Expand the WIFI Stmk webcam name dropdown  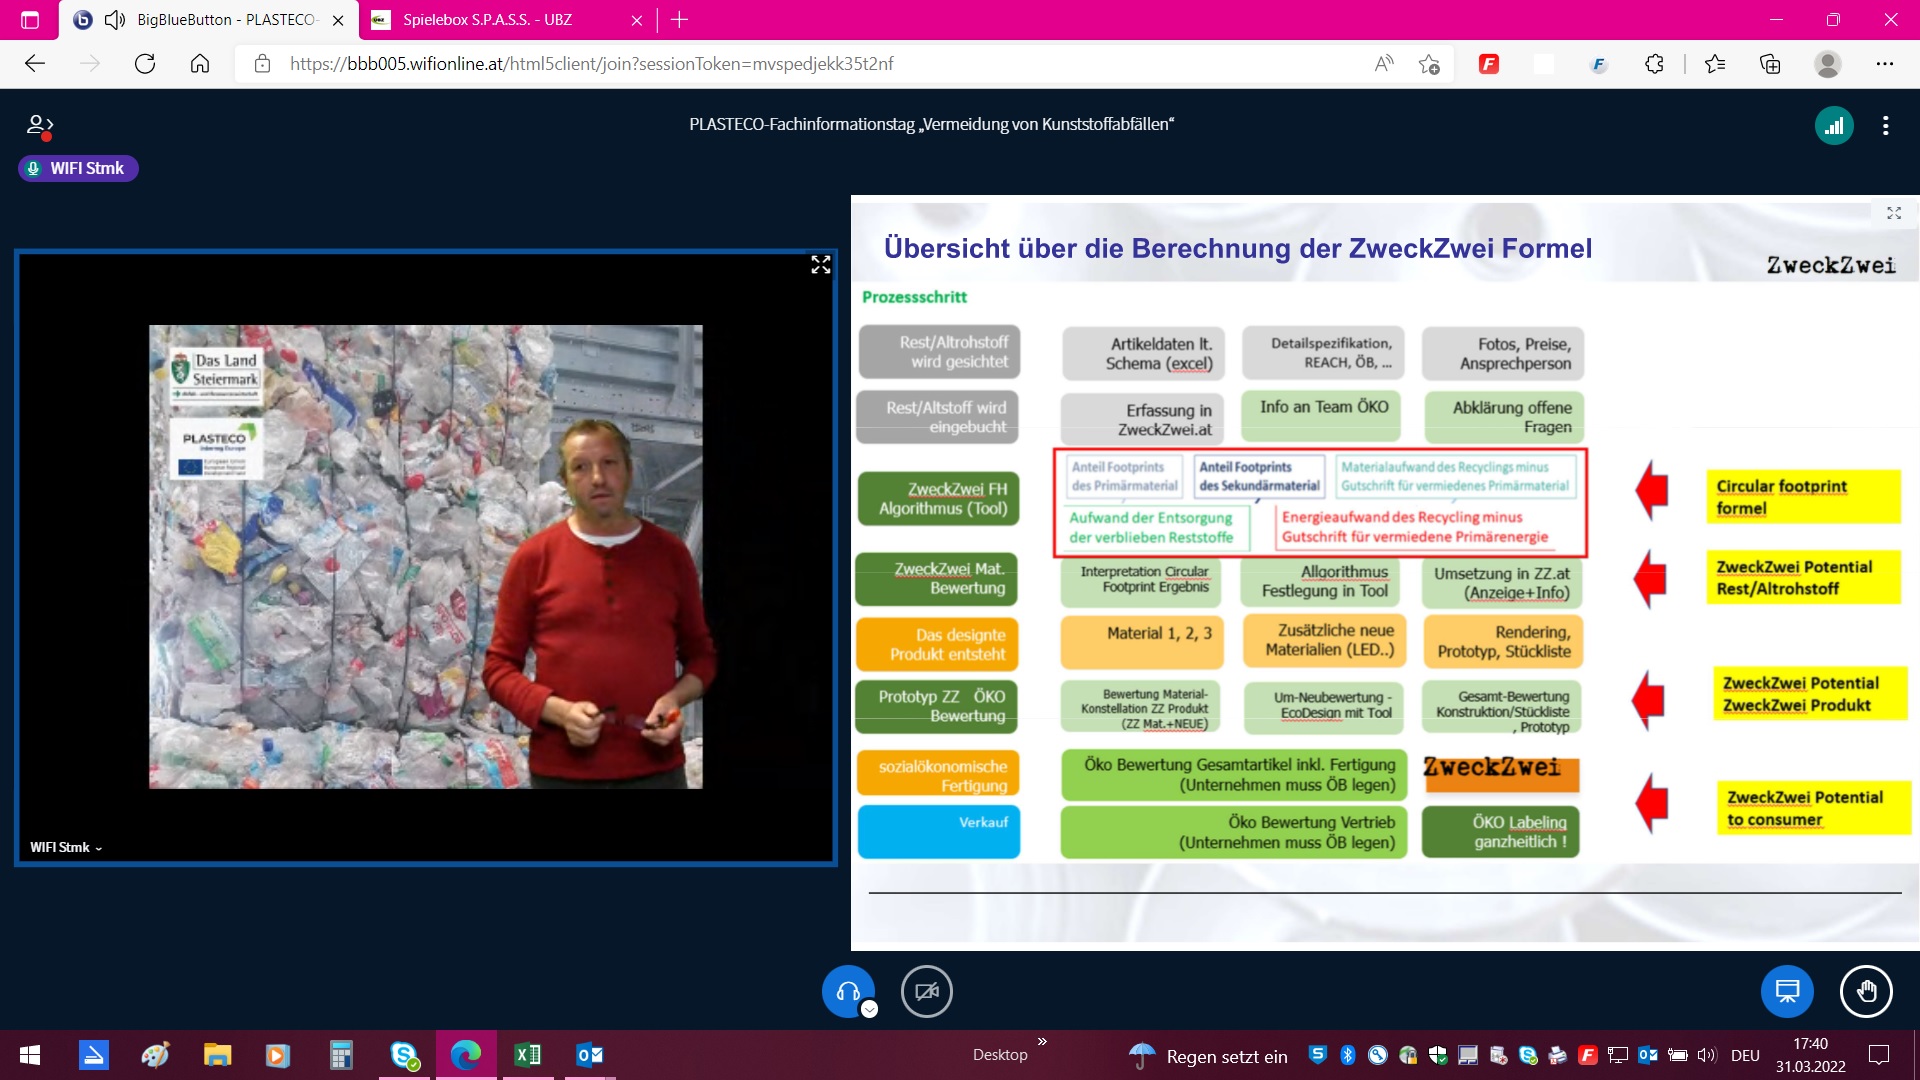click(x=66, y=847)
